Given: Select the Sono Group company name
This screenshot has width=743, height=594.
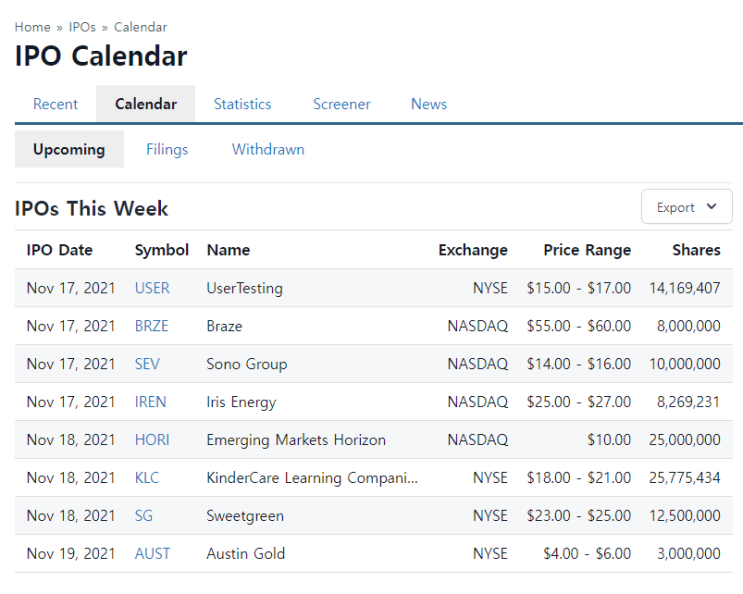Looking at the screenshot, I should [x=247, y=364].
